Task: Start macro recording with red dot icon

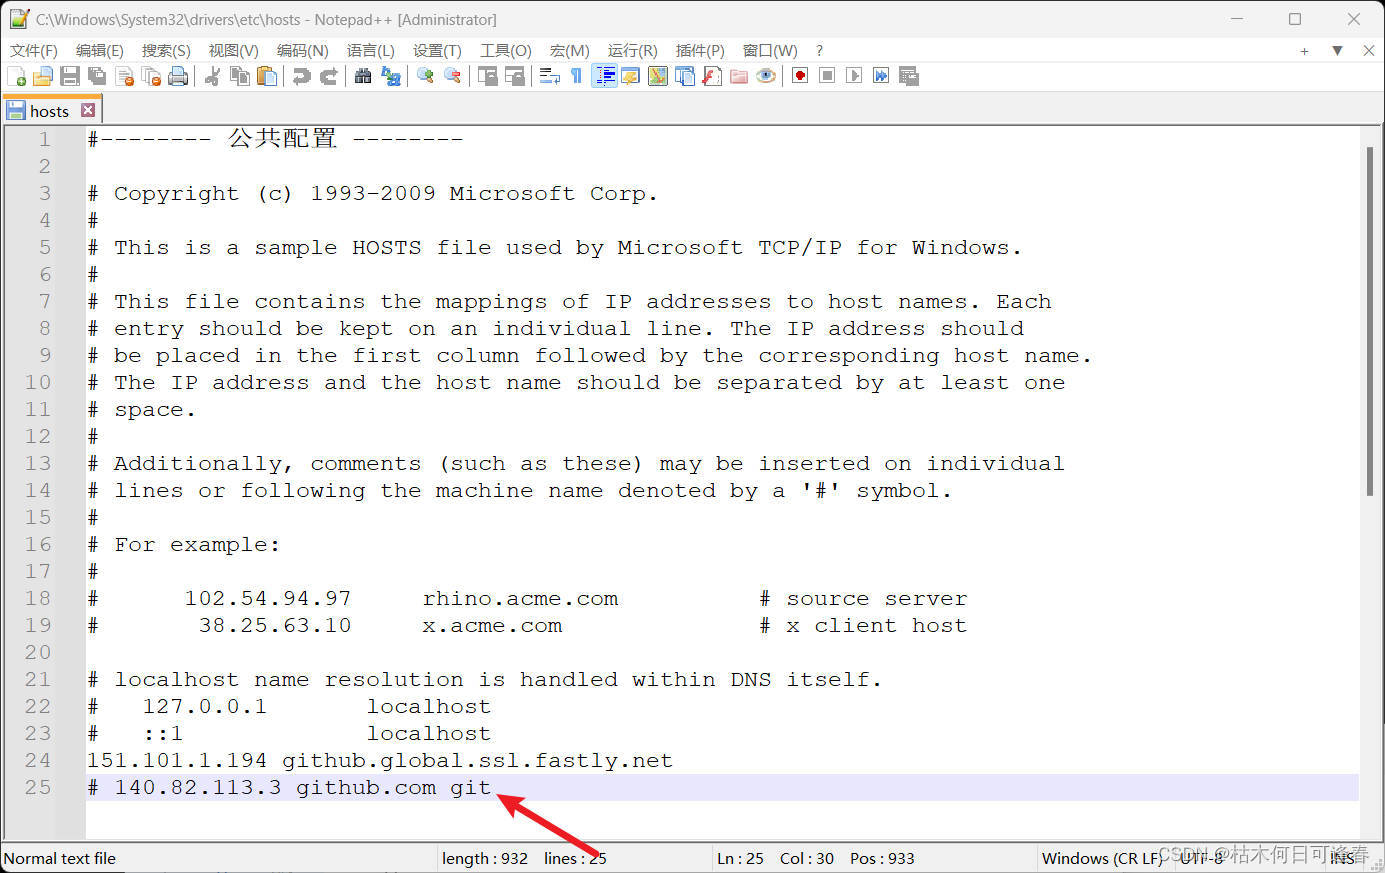Action: [x=800, y=76]
